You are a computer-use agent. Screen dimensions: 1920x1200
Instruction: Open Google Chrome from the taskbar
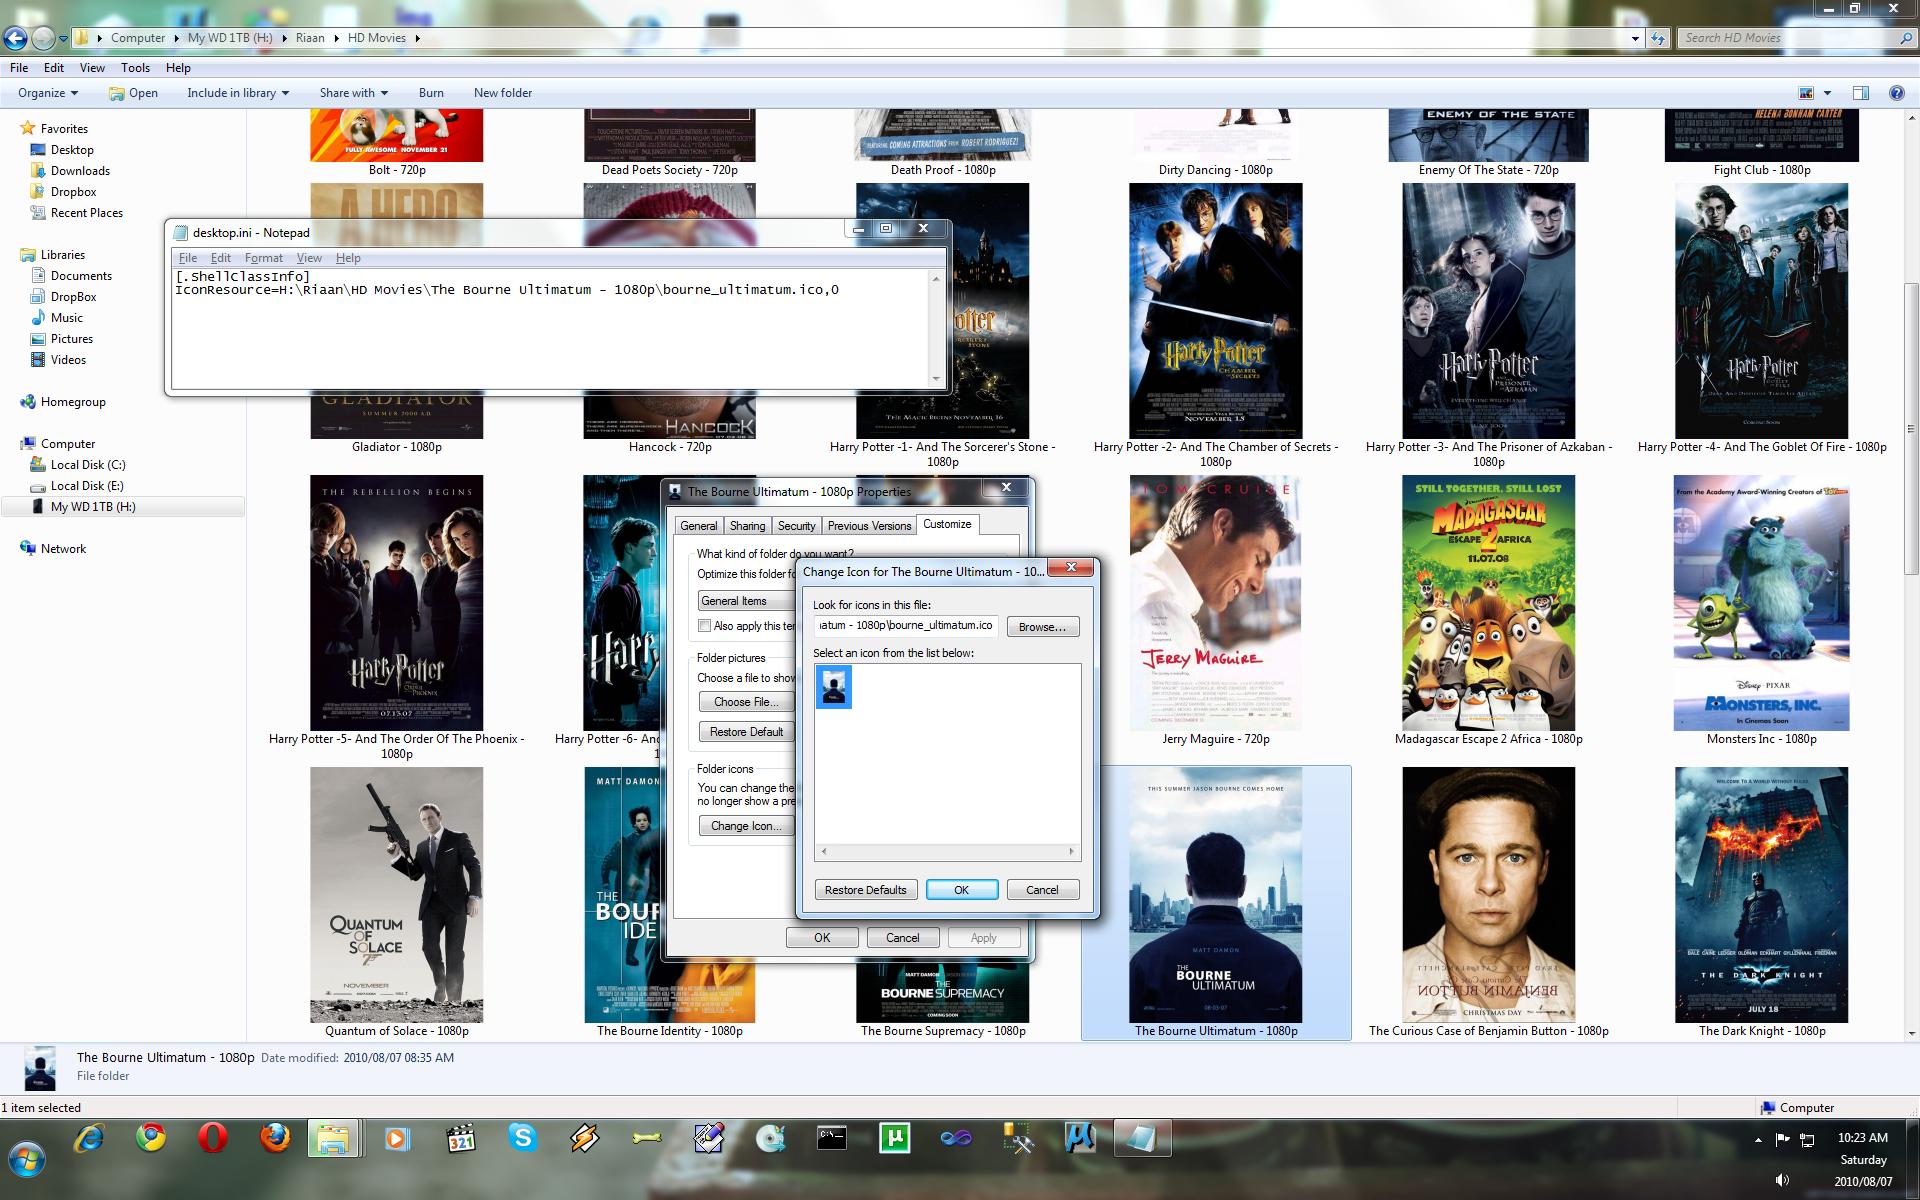[150, 1138]
